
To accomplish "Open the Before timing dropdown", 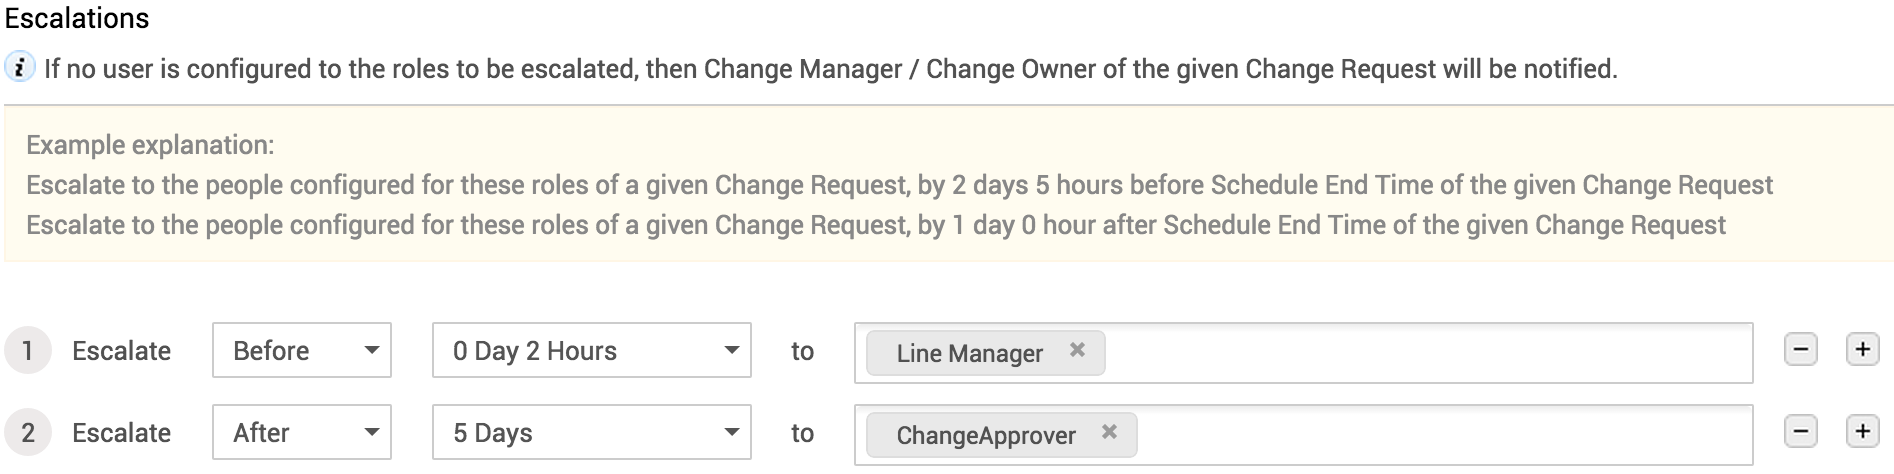I will tap(301, 350).
